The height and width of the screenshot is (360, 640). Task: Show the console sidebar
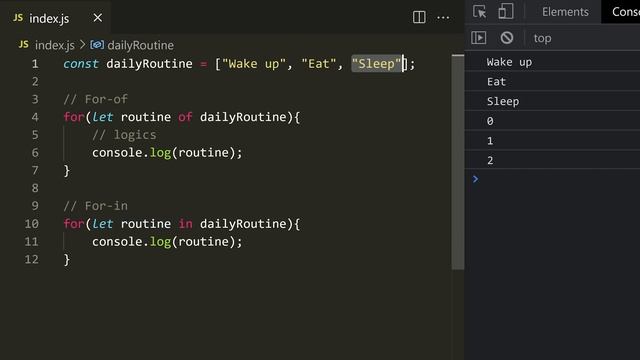coord(478,38)
